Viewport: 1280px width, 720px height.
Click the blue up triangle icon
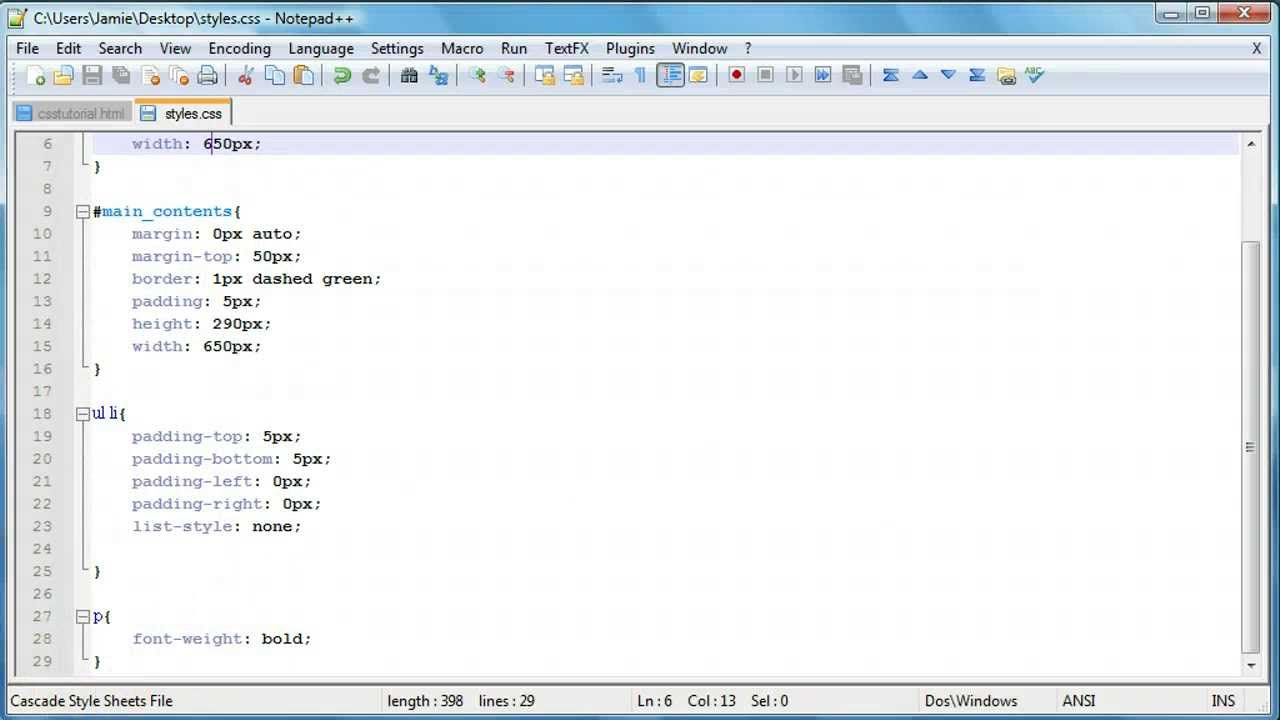click(920, 76)
